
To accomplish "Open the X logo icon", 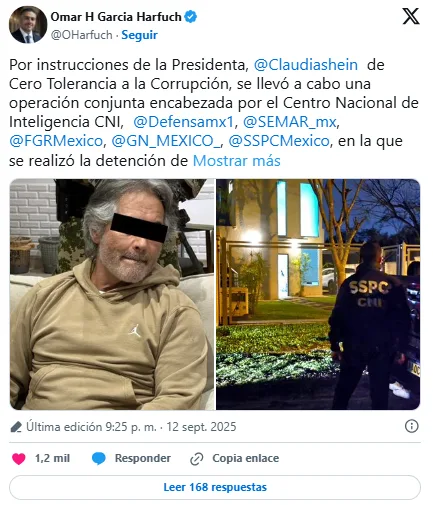I will [x=411, y=16].
